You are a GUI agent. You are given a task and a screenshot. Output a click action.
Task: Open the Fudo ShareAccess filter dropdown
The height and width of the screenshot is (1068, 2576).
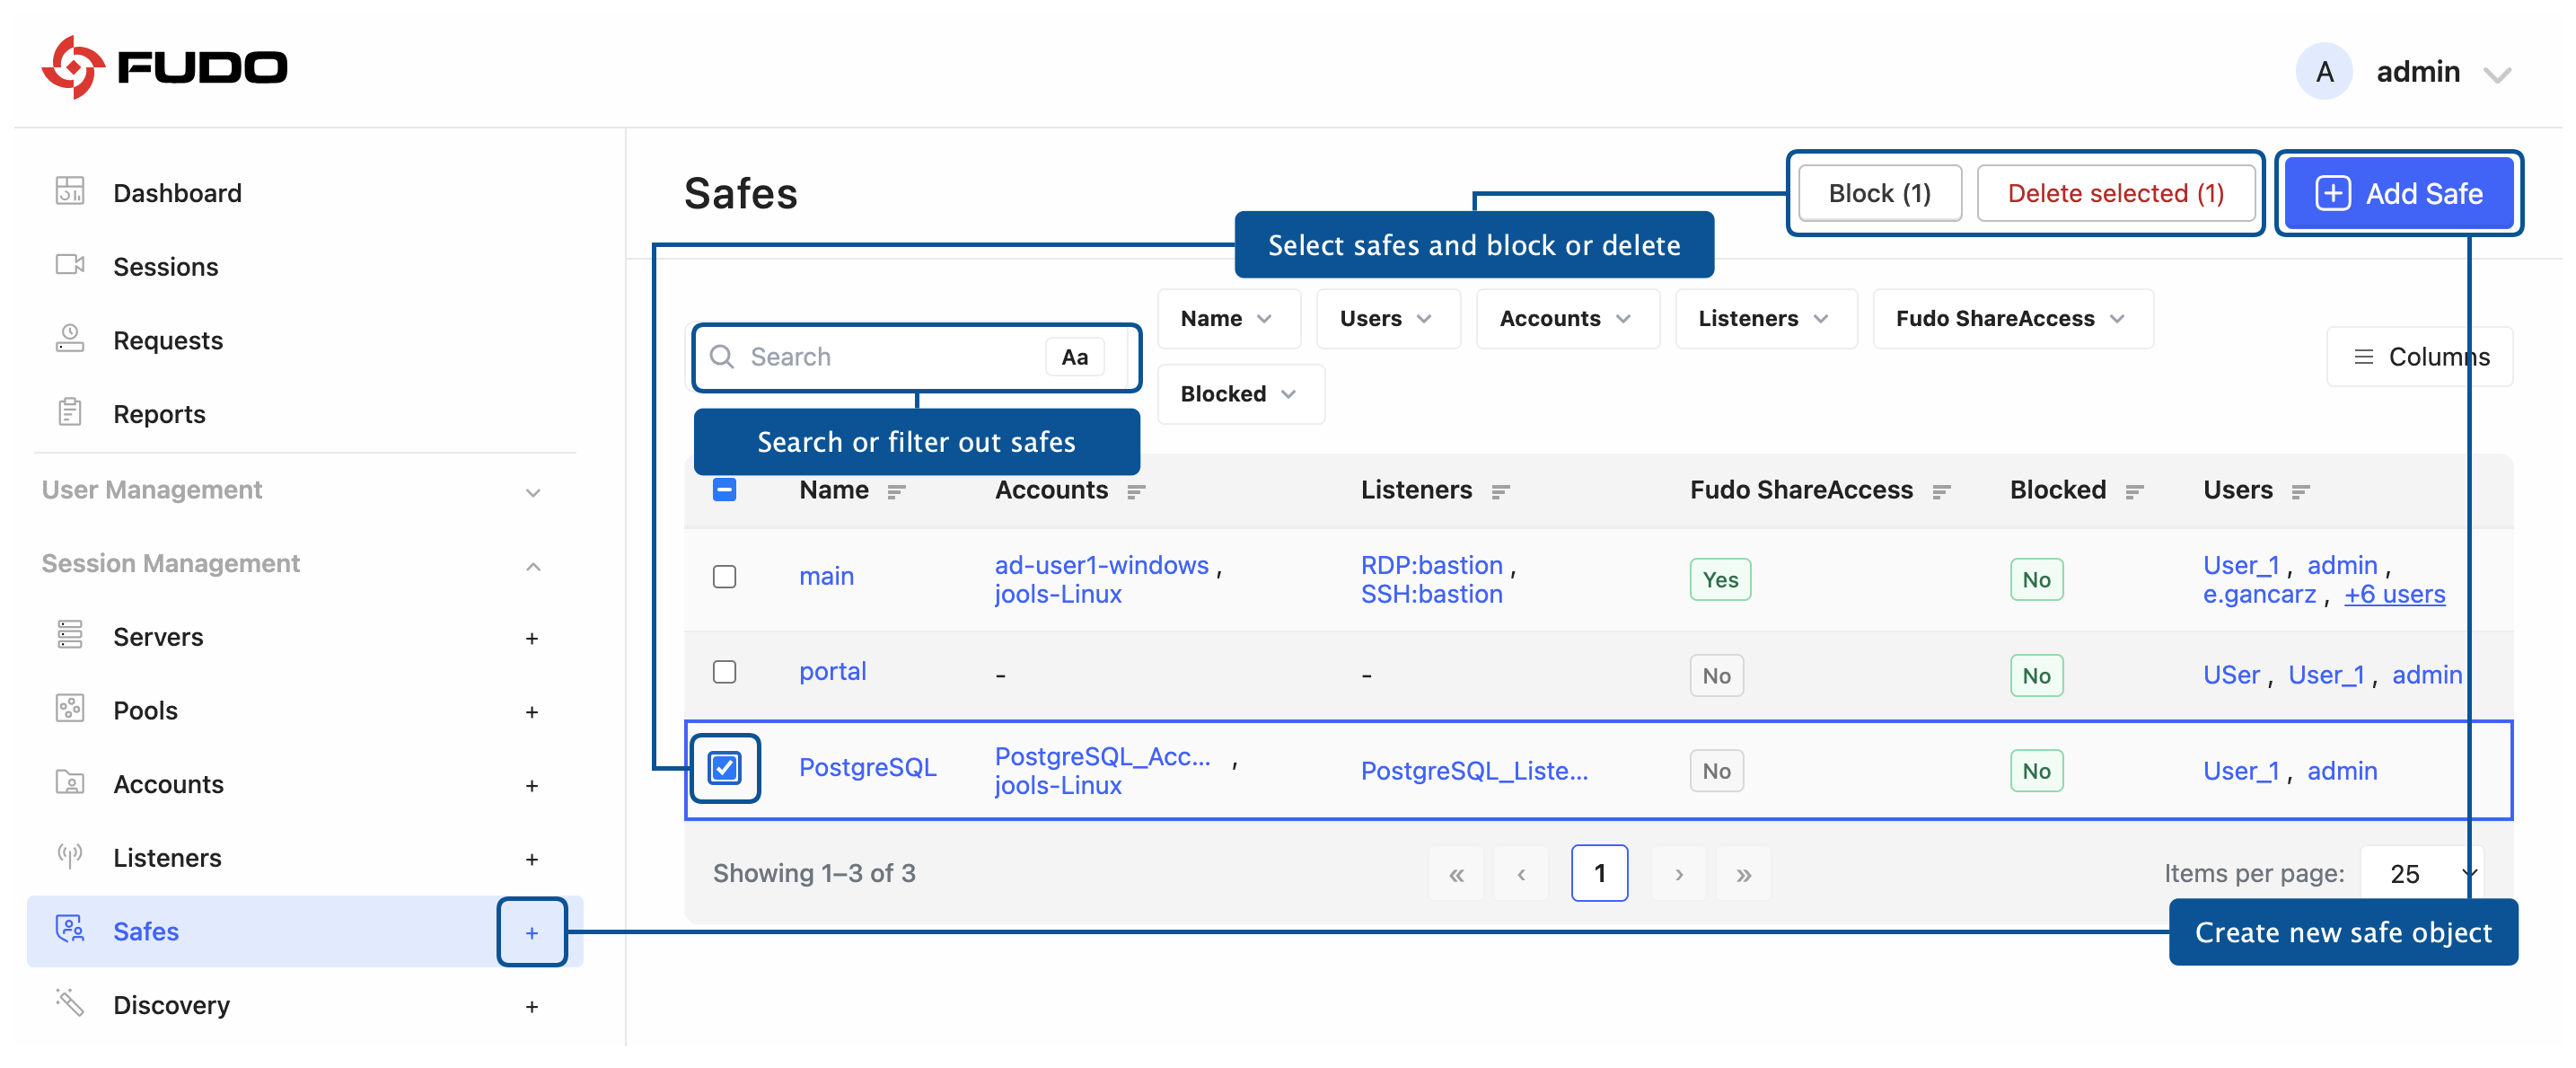[2012, 319]
